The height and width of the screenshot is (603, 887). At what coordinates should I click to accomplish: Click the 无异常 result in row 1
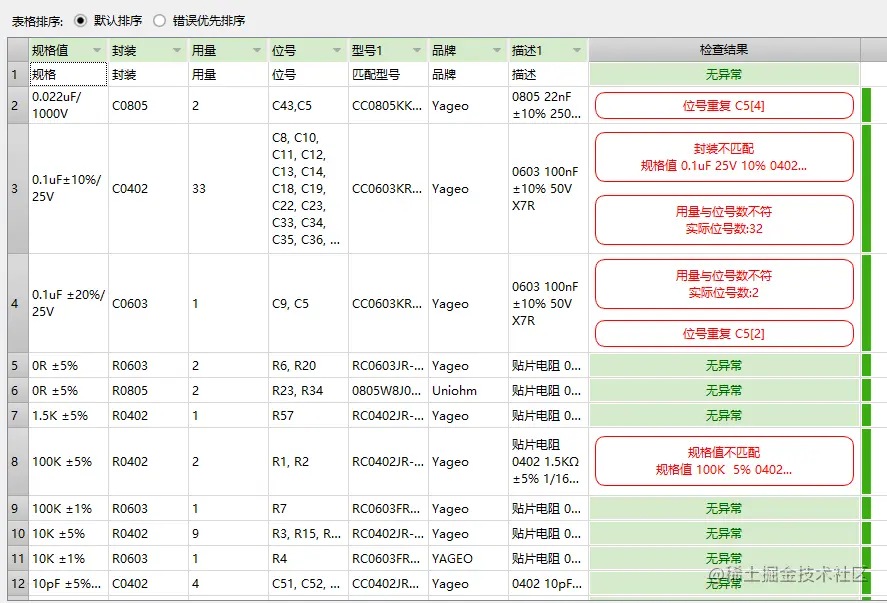(x=724, y=74)
